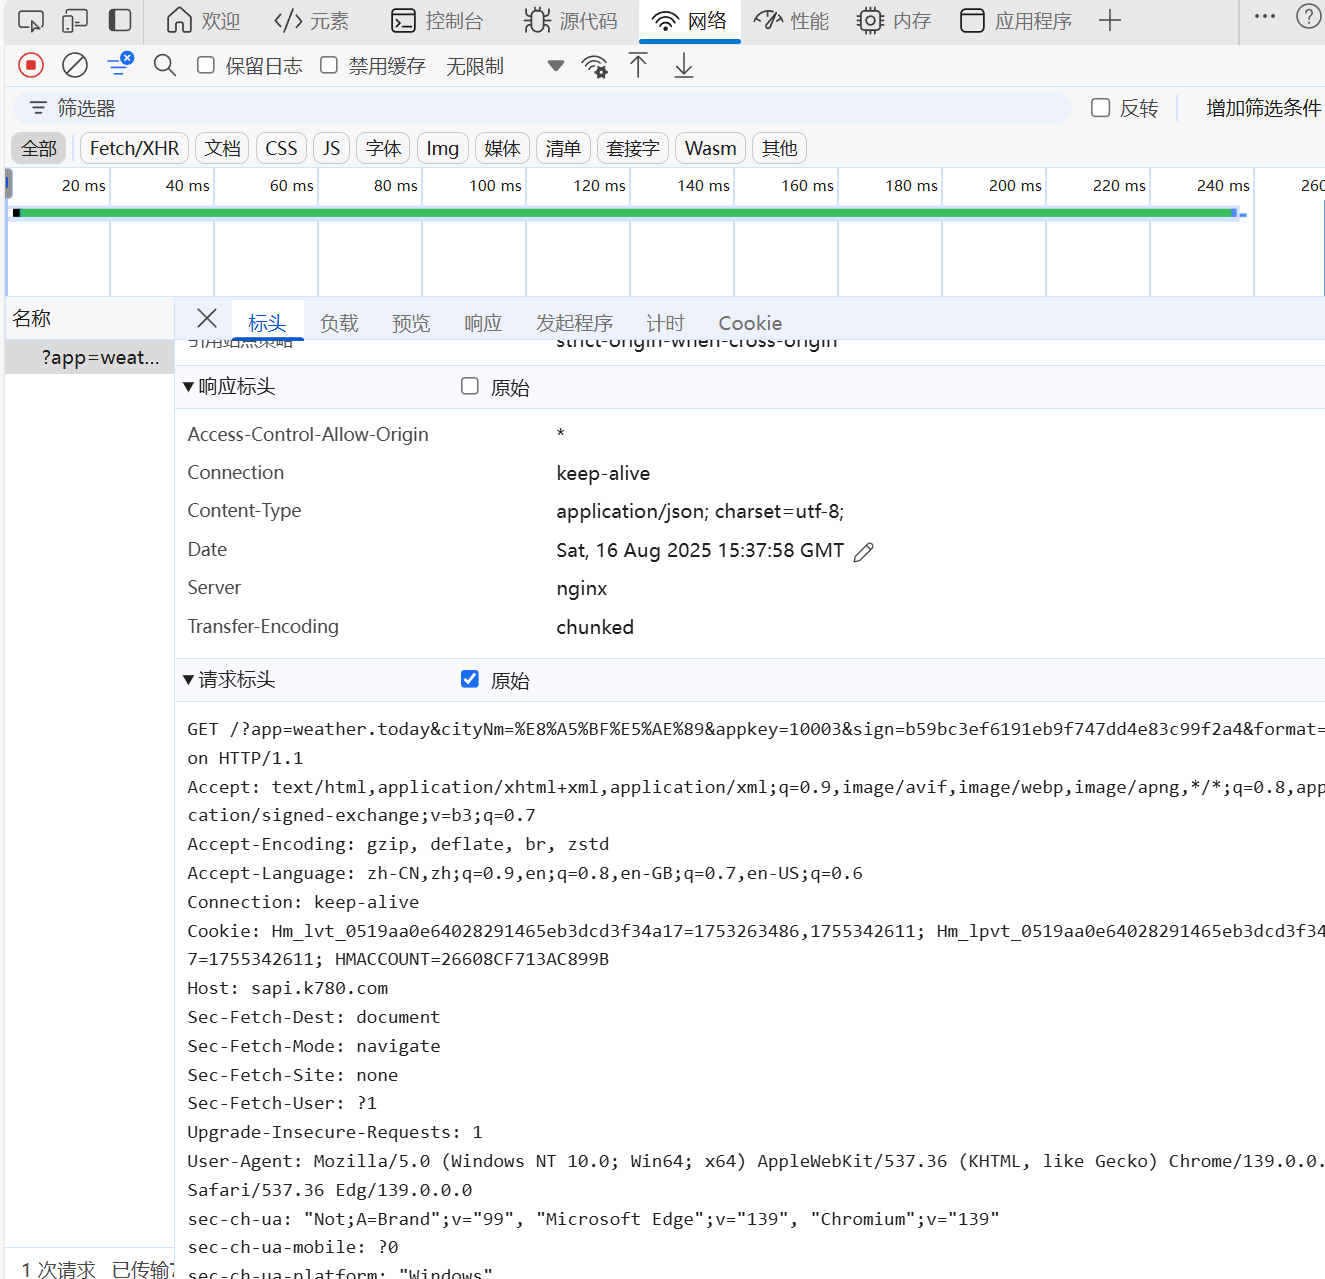The image size is (1325, 1279).
Task: Open the 内存 tab
Action: (x=894, y=21)
